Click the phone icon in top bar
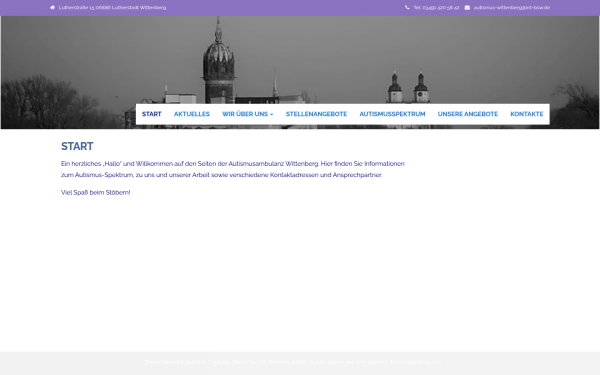 [x=407, y=8]
